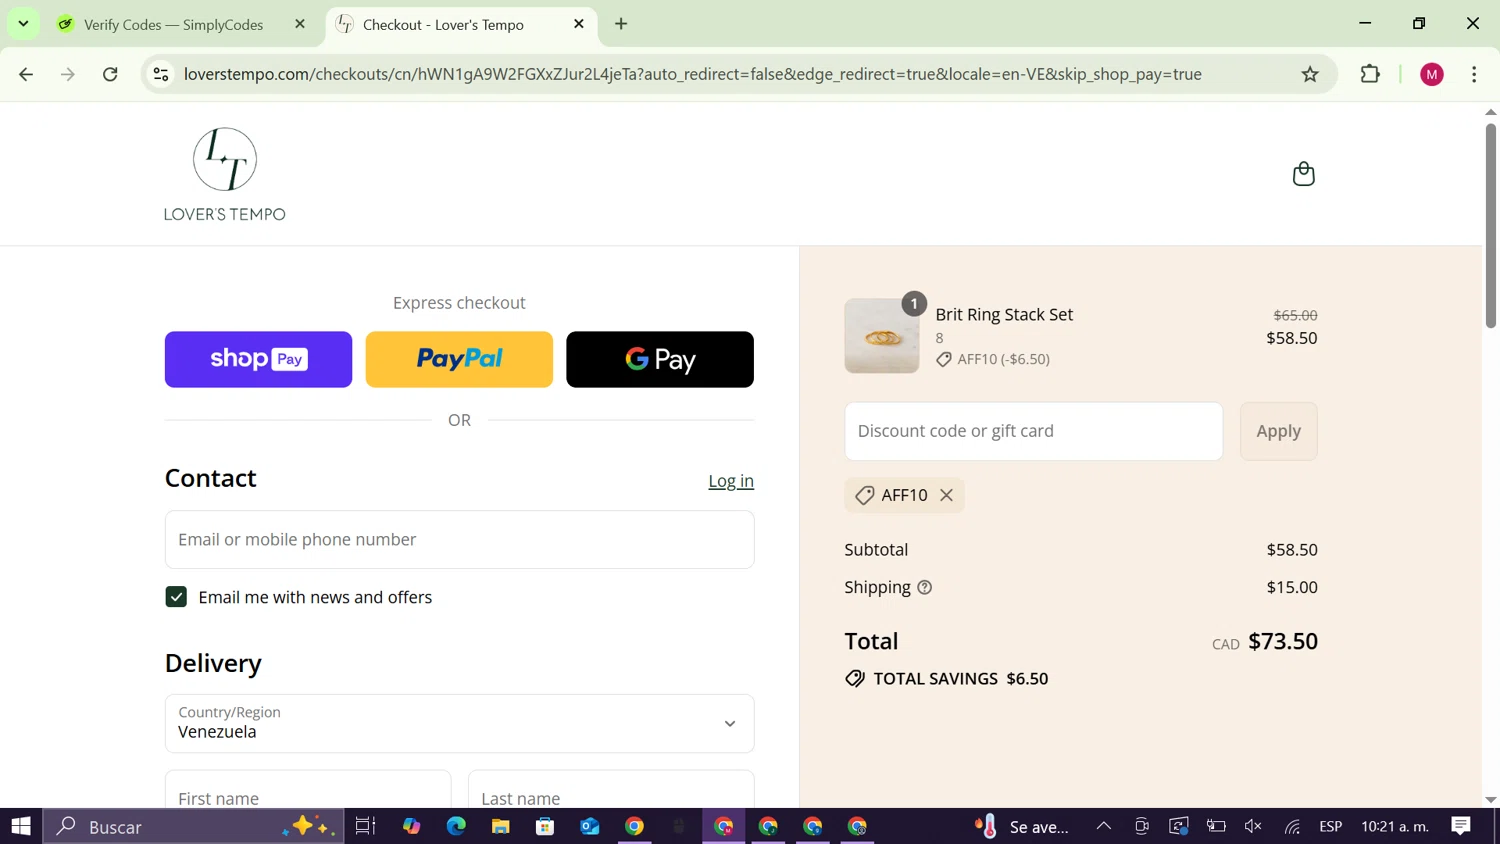Click the address bar URL
1500x844 pixels.
click(x=692, y=74)
